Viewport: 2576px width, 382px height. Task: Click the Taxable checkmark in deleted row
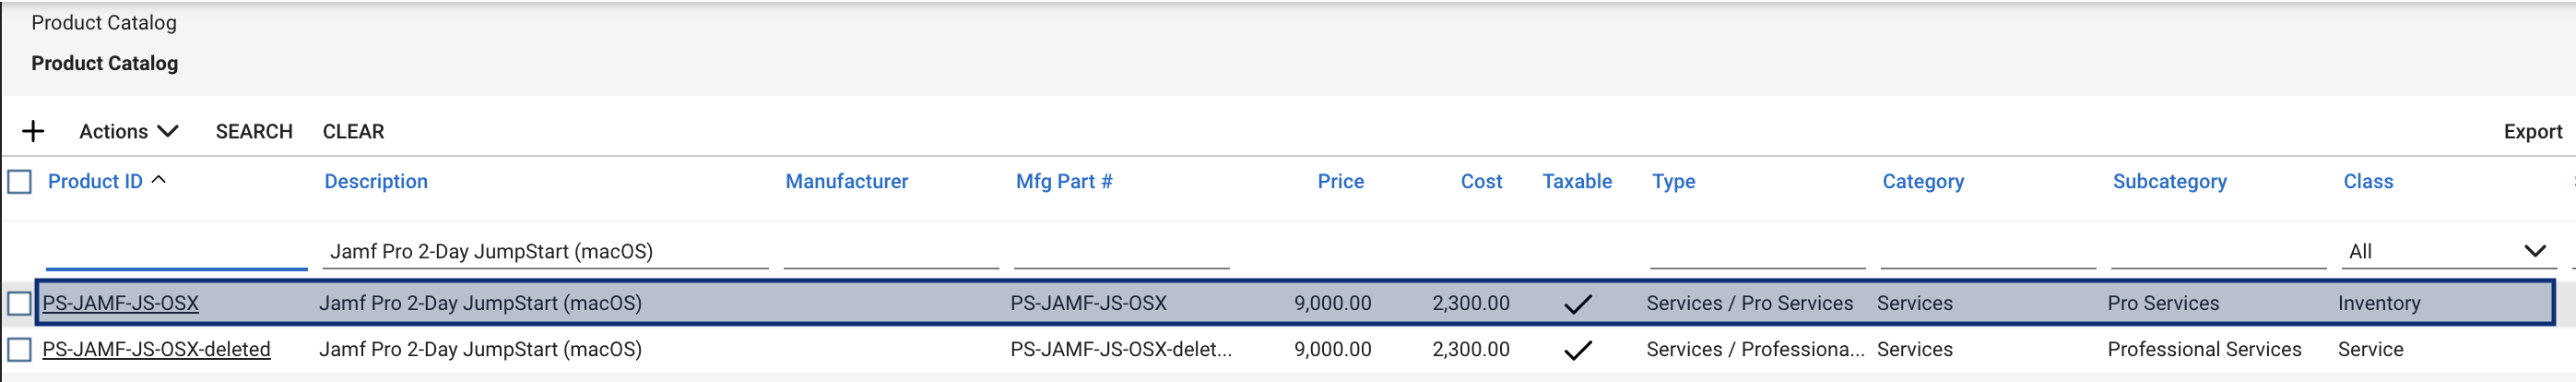1577,350
